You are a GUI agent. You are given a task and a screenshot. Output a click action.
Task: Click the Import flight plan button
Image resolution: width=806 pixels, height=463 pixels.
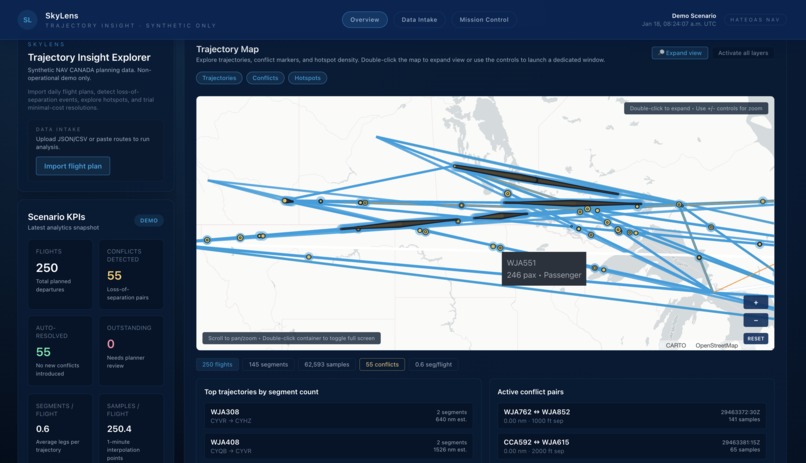click(73, 166)
